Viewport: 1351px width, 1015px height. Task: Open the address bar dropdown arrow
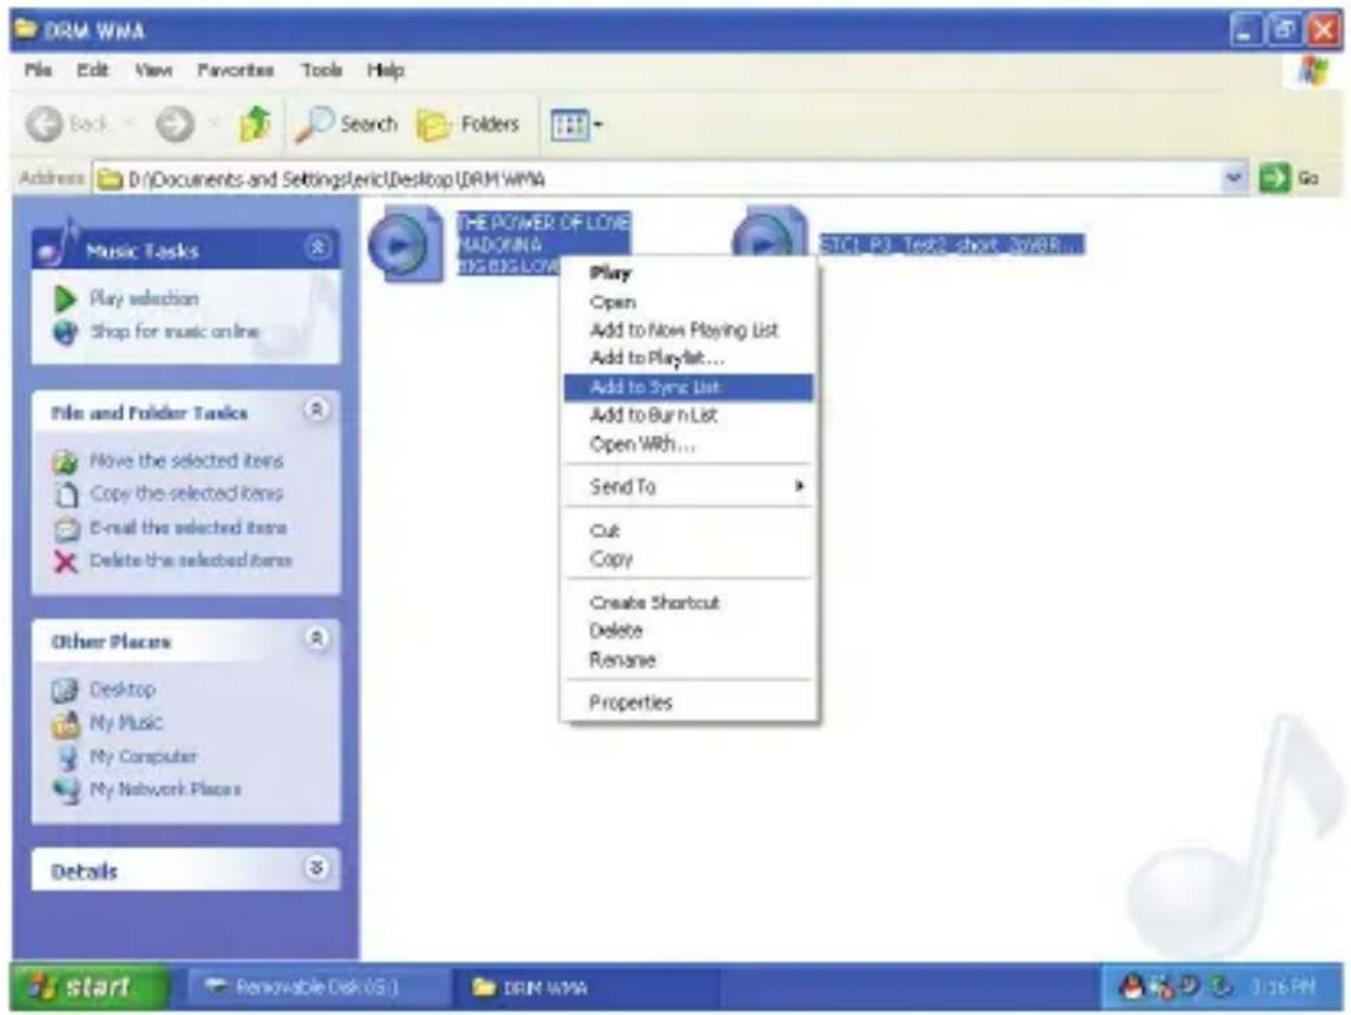tap(1234, 178)
